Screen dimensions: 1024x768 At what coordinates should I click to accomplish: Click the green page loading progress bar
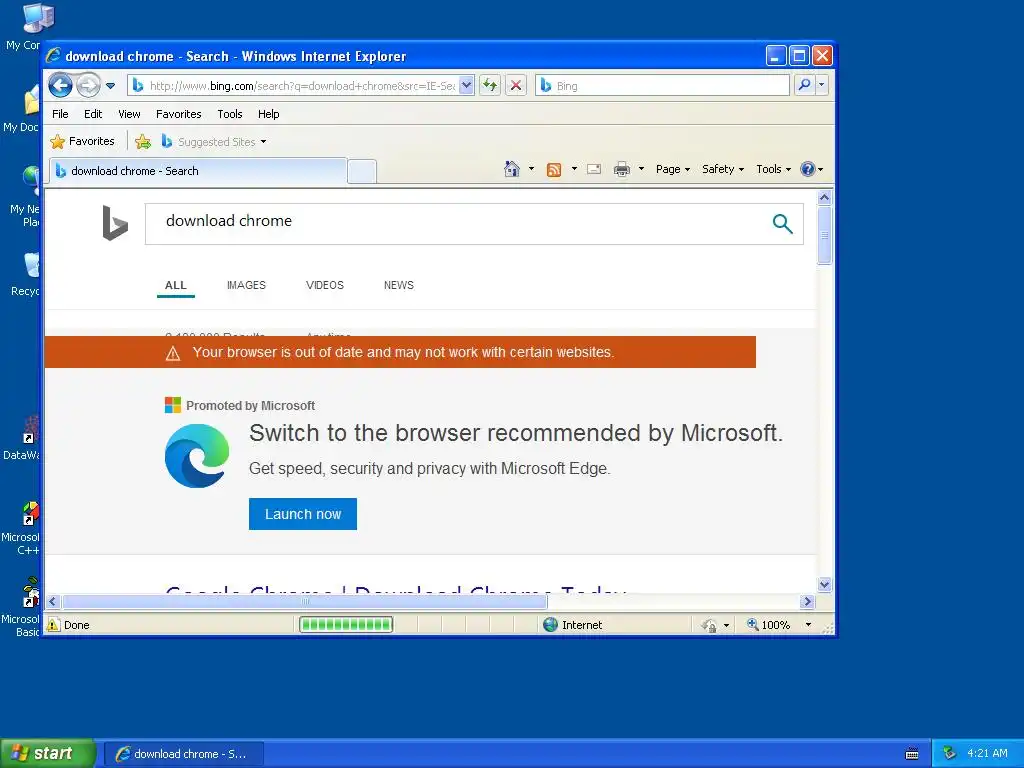[x=346, y=625]
